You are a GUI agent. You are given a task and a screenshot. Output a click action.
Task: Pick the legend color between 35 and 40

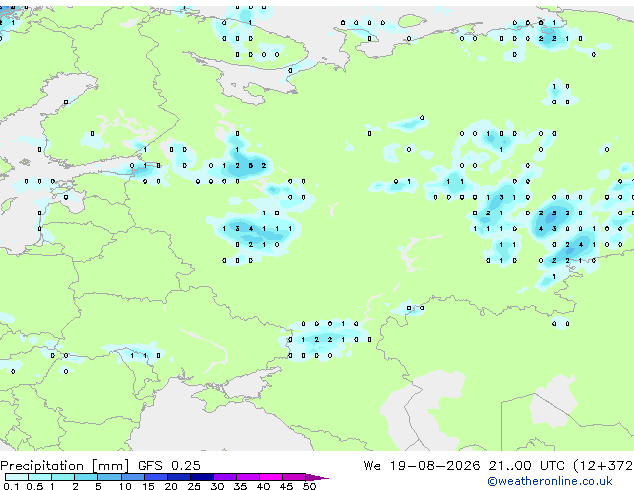247,477
